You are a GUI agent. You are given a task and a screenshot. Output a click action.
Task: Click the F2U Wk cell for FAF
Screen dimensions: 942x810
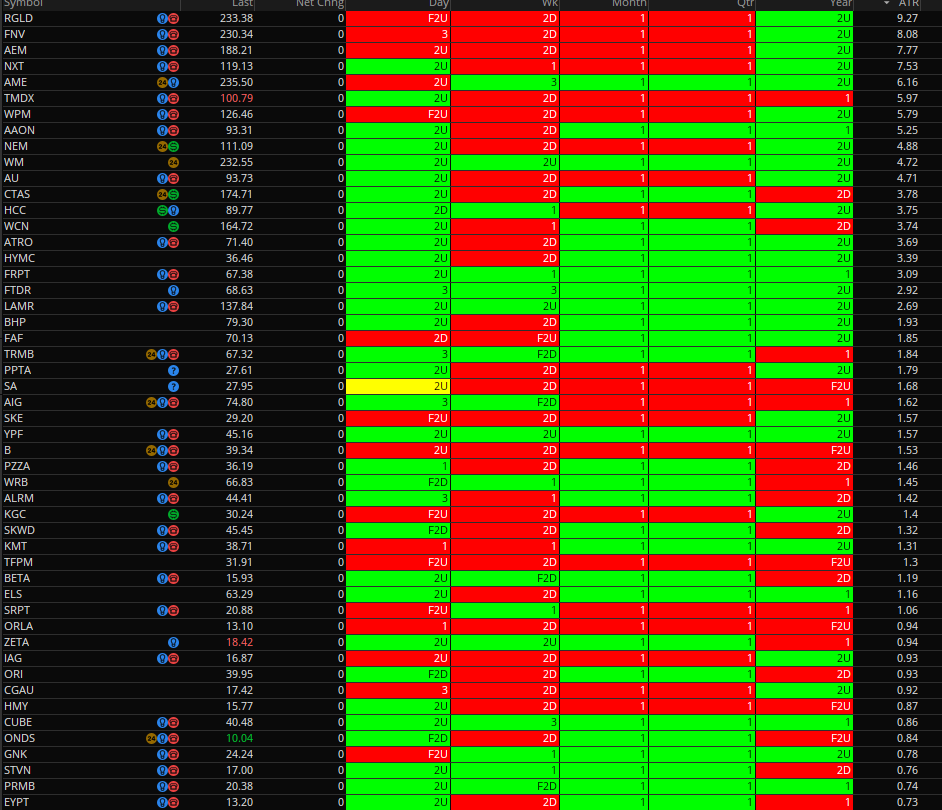click(x=505, y=338)
